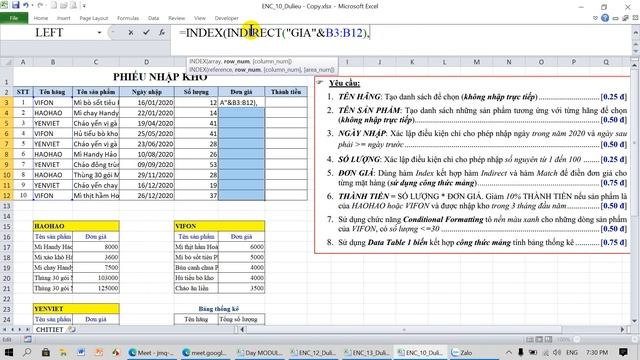
Task: Switch to Page Break Preview in status bar
Action: click(x=548, y=340)
